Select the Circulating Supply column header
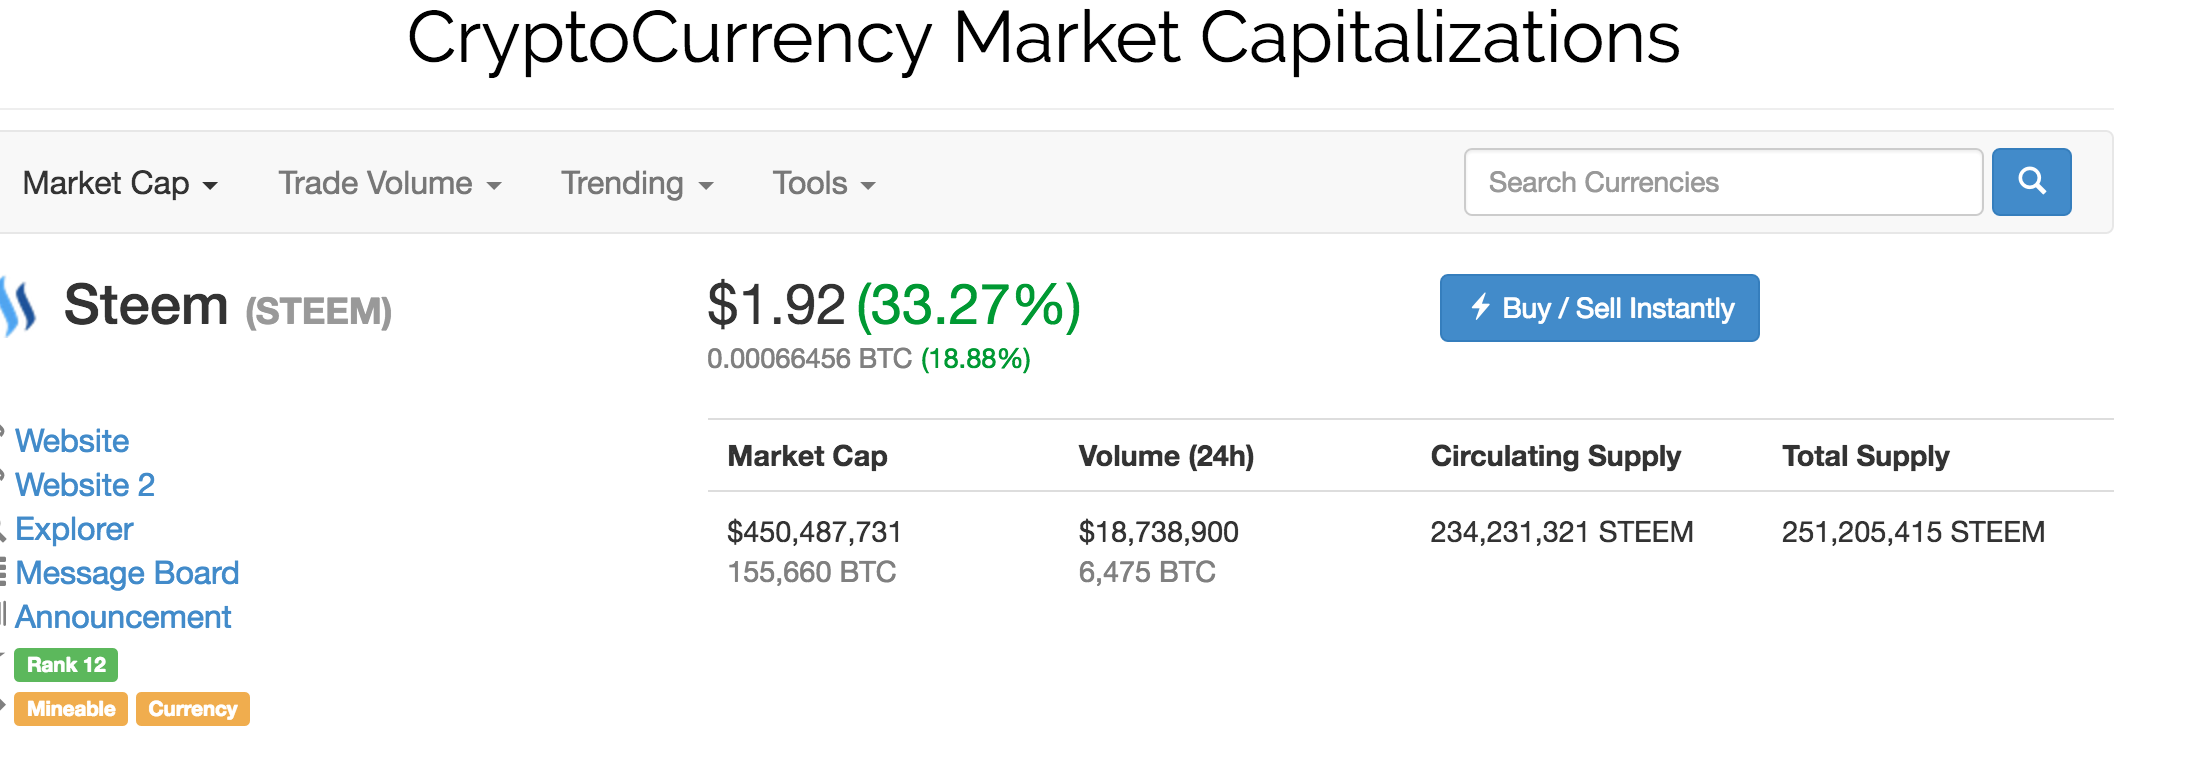2188x758 pixels. click(x=1555, y=456)
